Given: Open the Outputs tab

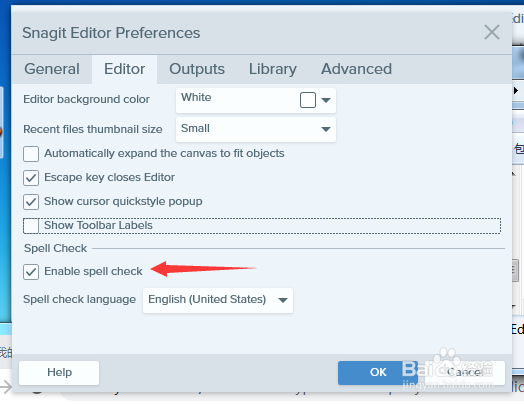Looking at the screenshot, I should 197,69.
